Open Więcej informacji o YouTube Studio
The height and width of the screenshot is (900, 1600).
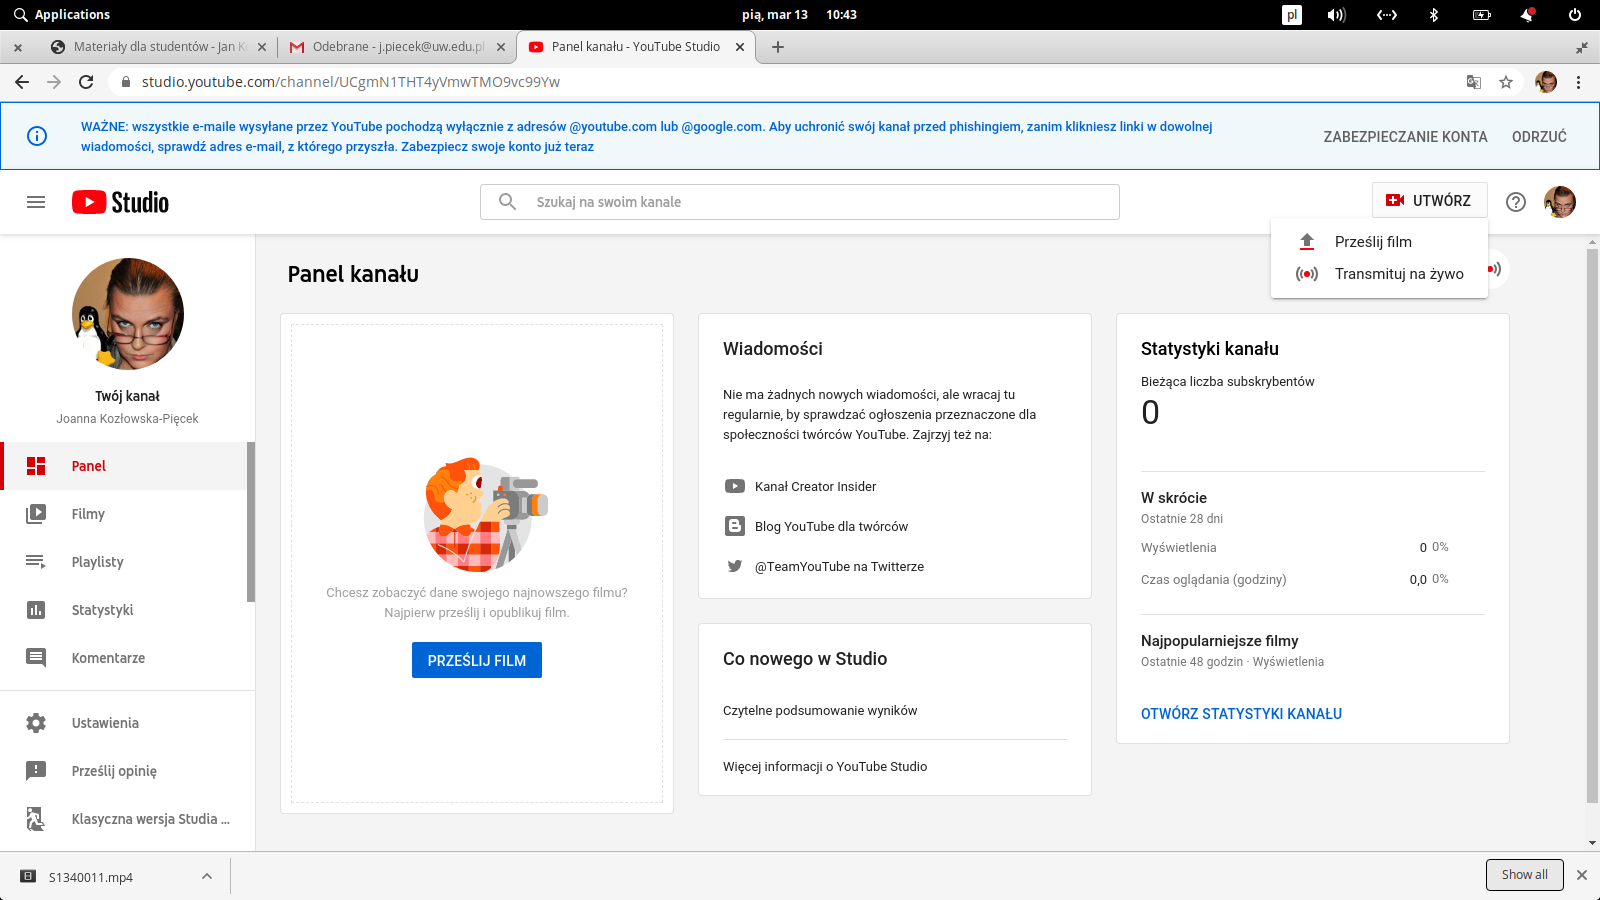[x=825, y=767]
